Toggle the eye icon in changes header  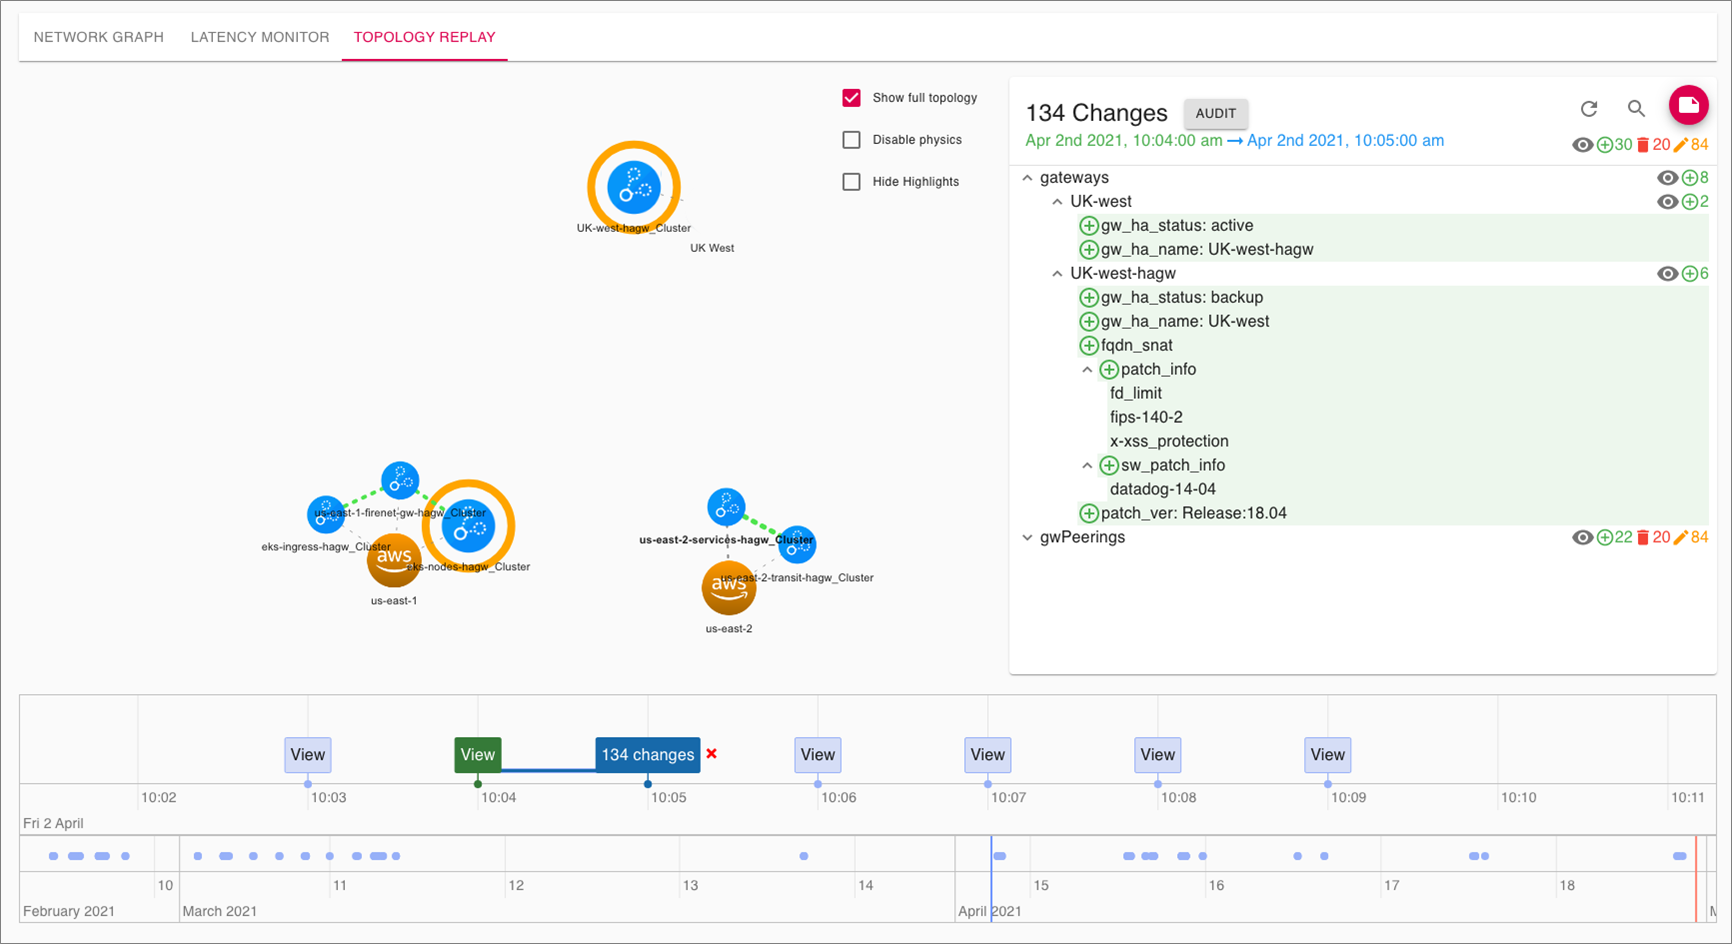[1582, 145]
